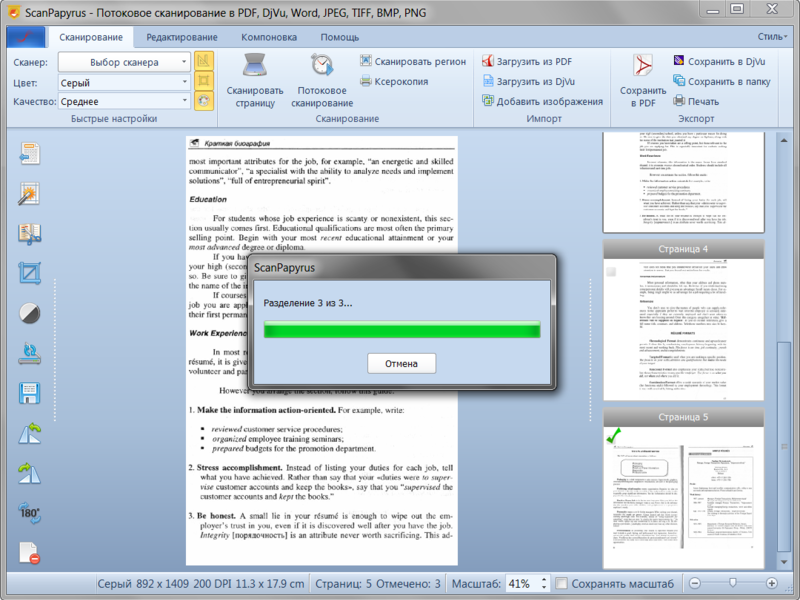Viewport: 800px width, 600px height.
Task: Switch to the Редактирование tab
Action: pyautogui.click(x=182, y=37)
